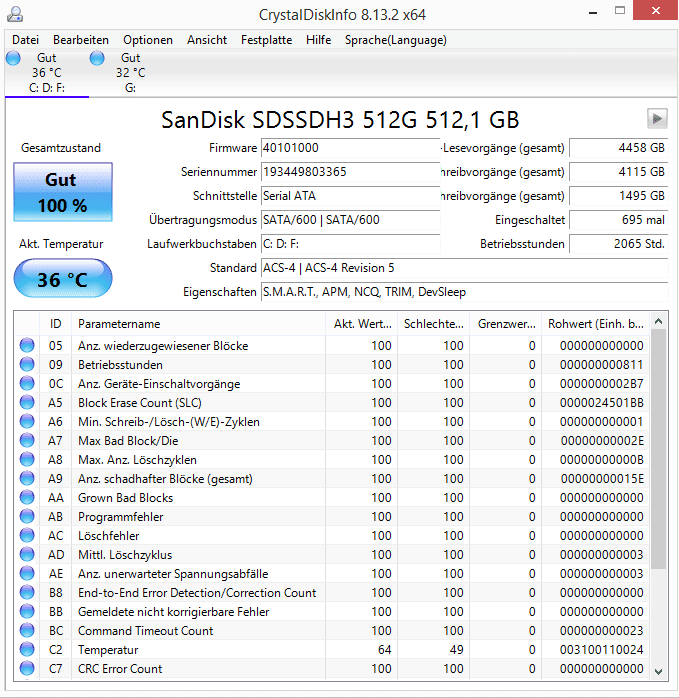Image resolution: width=679 pixels, height=698 pixels.
Task: Click status orb for Löschfehler
Action: [27, 535]
